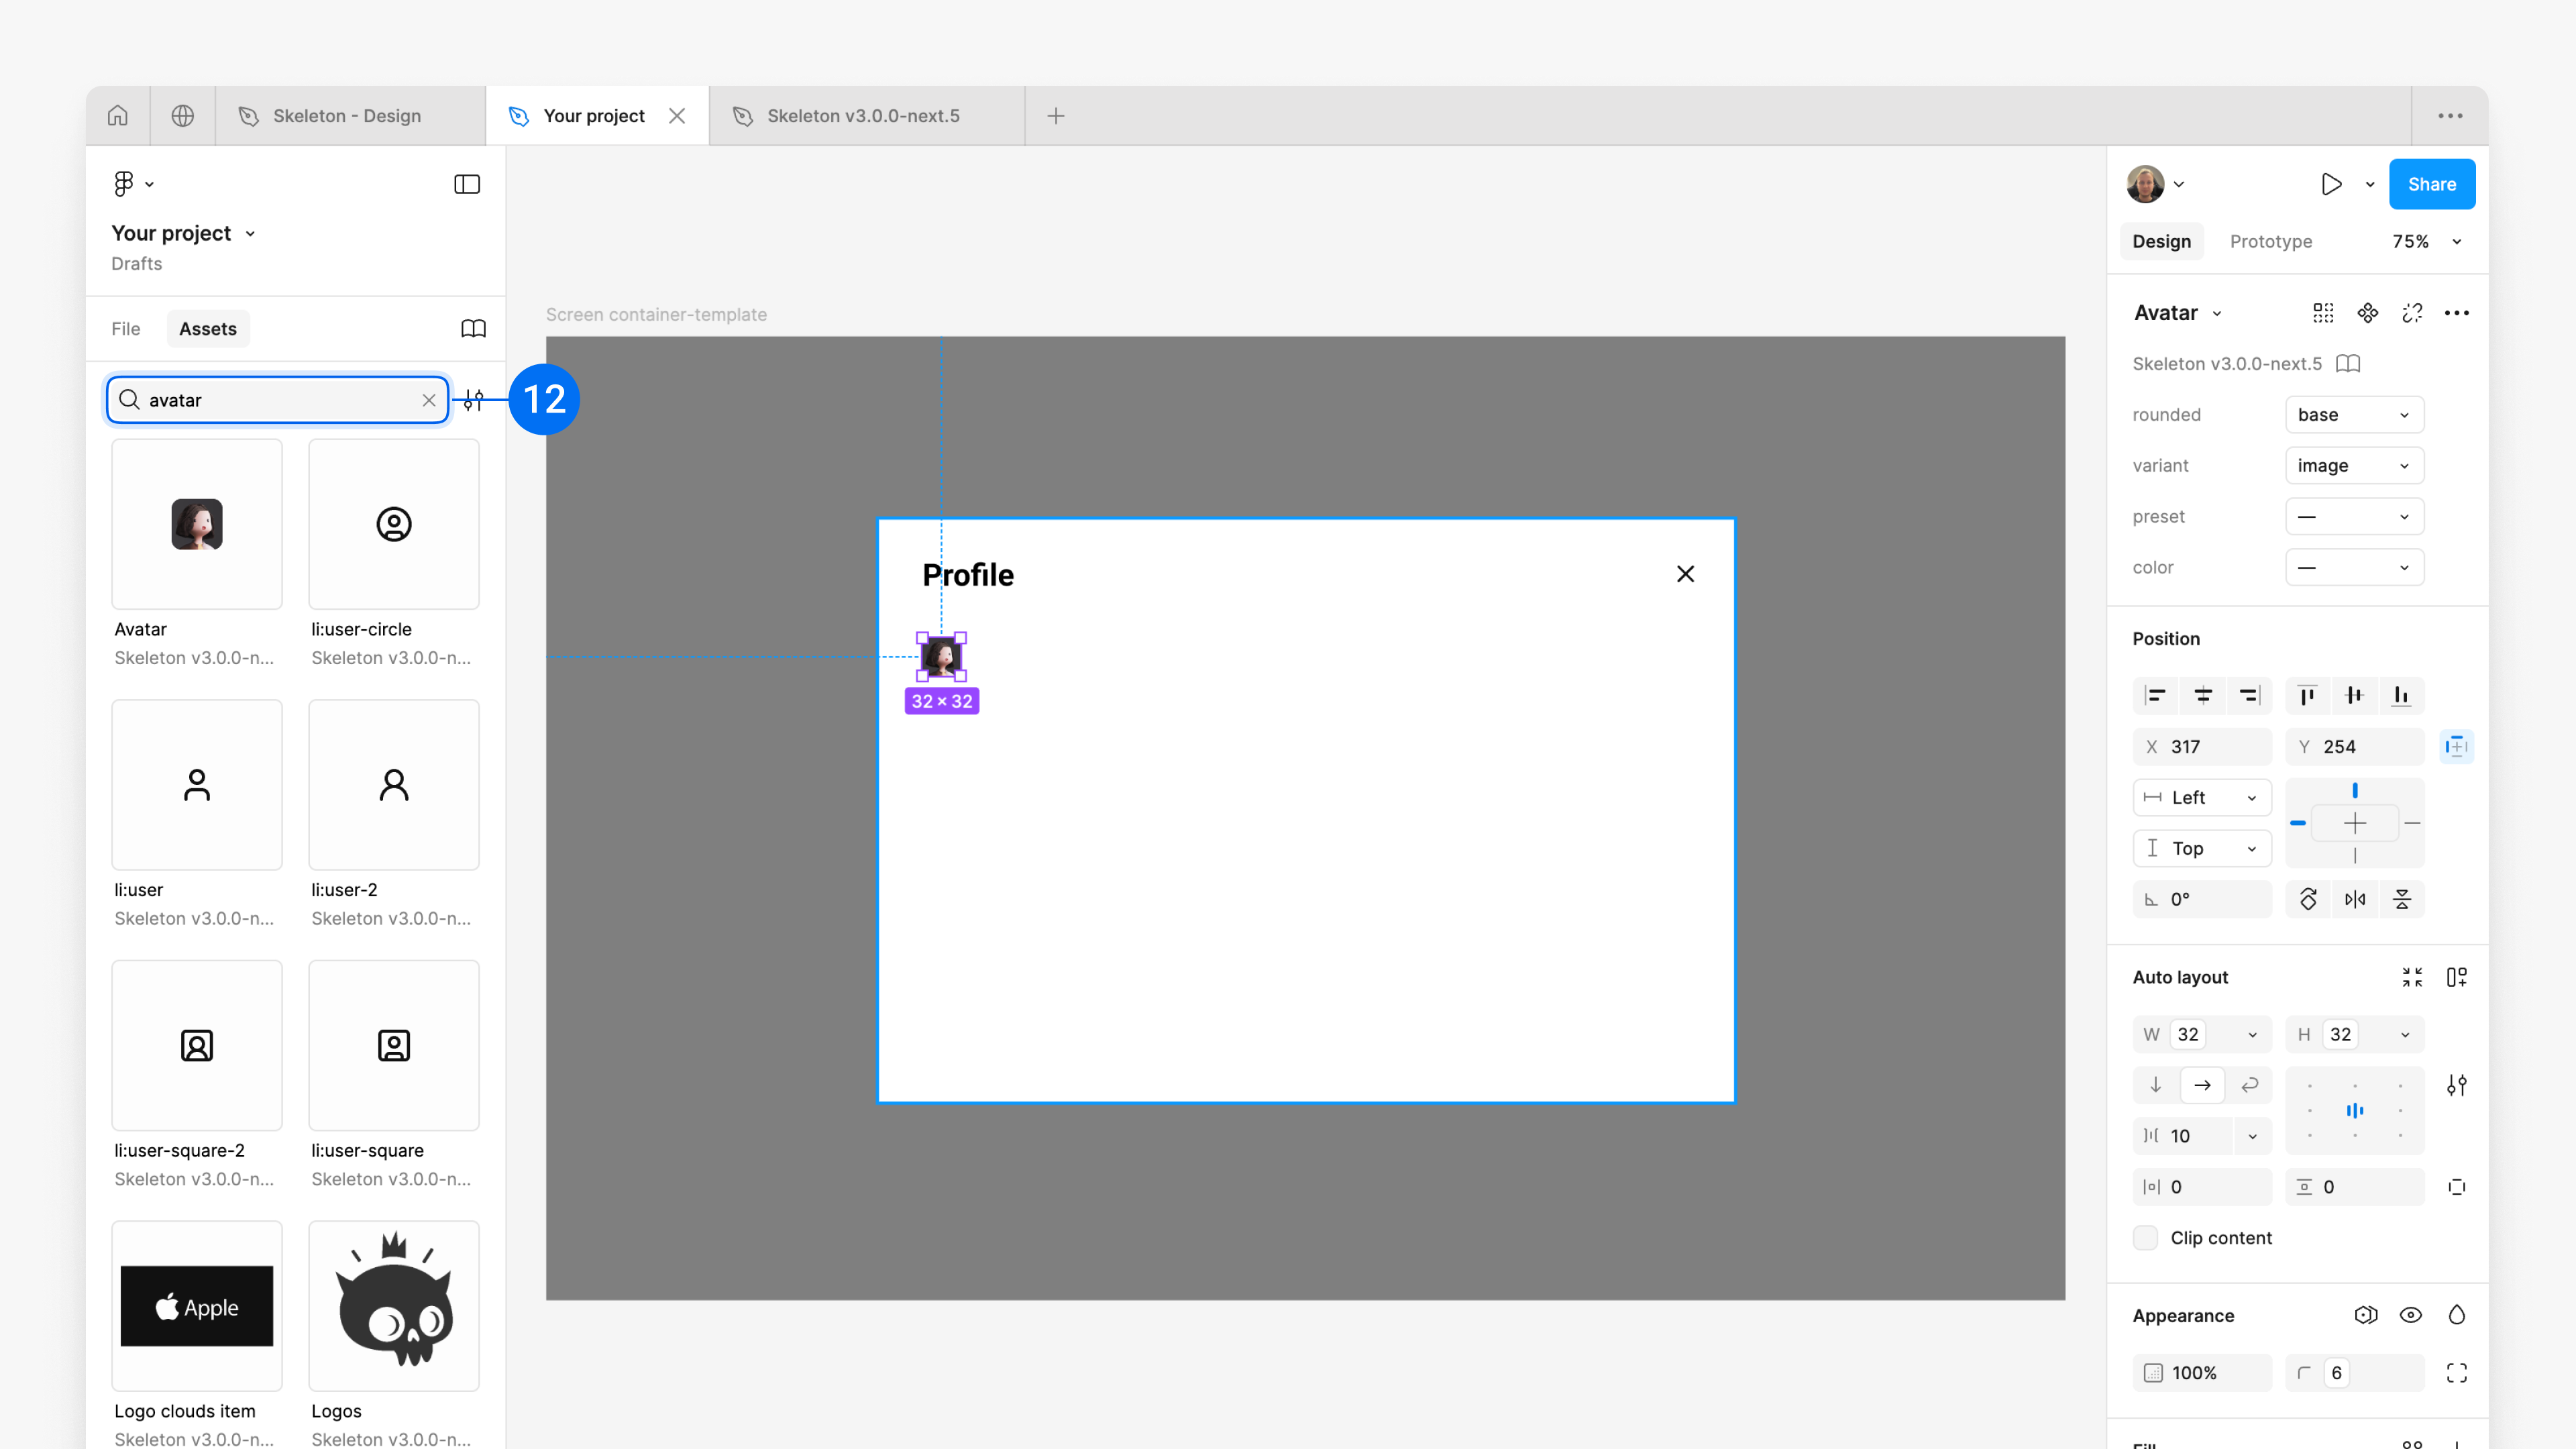Open the preset property dropdown
2576x1449 pixels.
click(x=2354, y=517)
